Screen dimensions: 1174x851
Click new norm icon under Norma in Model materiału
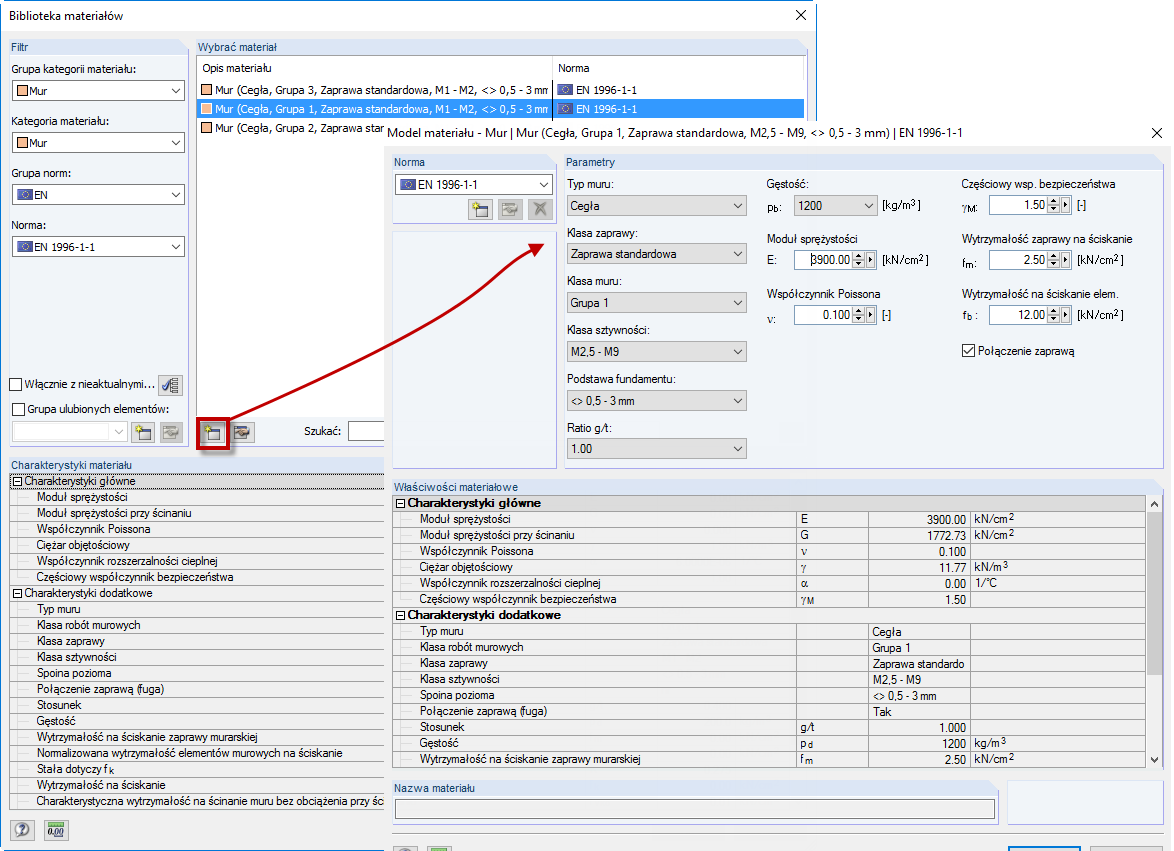click(x=480, y=210)
